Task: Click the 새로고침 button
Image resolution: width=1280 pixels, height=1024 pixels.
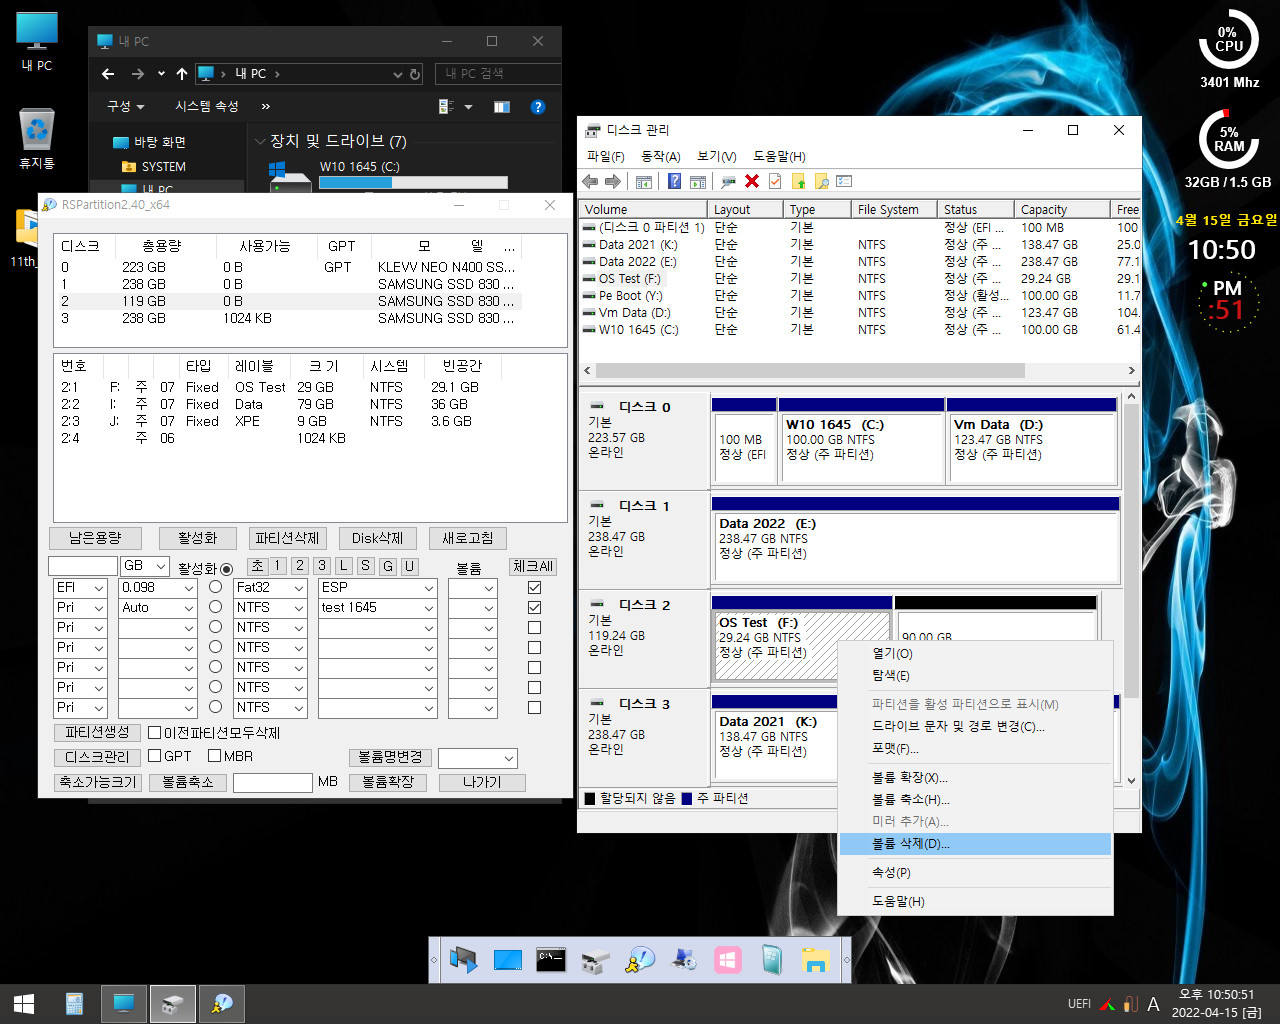Action: coord(468,538)
